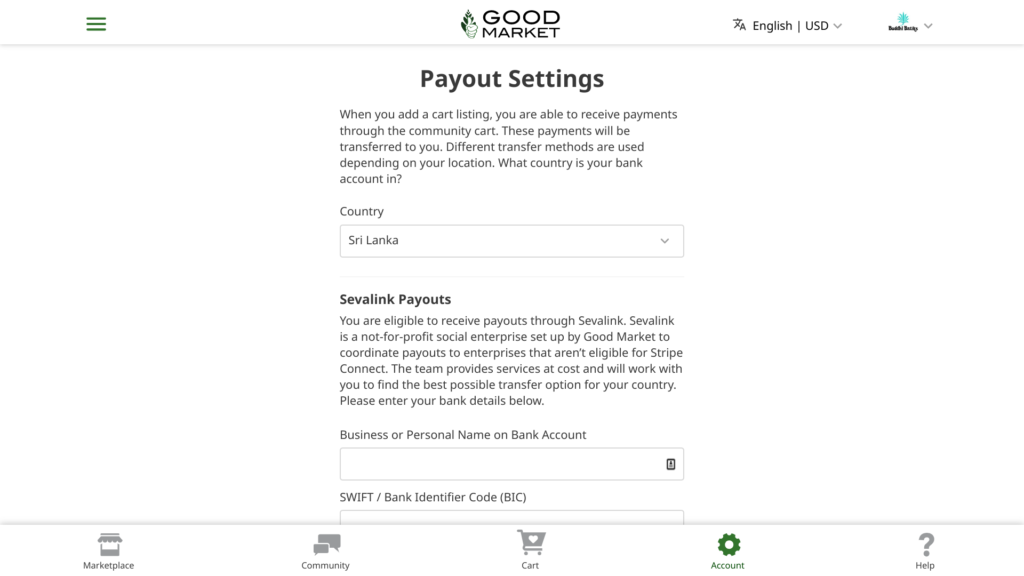Select the Cart tab label
Screen dimensions: 1024x576
(530, 566)
